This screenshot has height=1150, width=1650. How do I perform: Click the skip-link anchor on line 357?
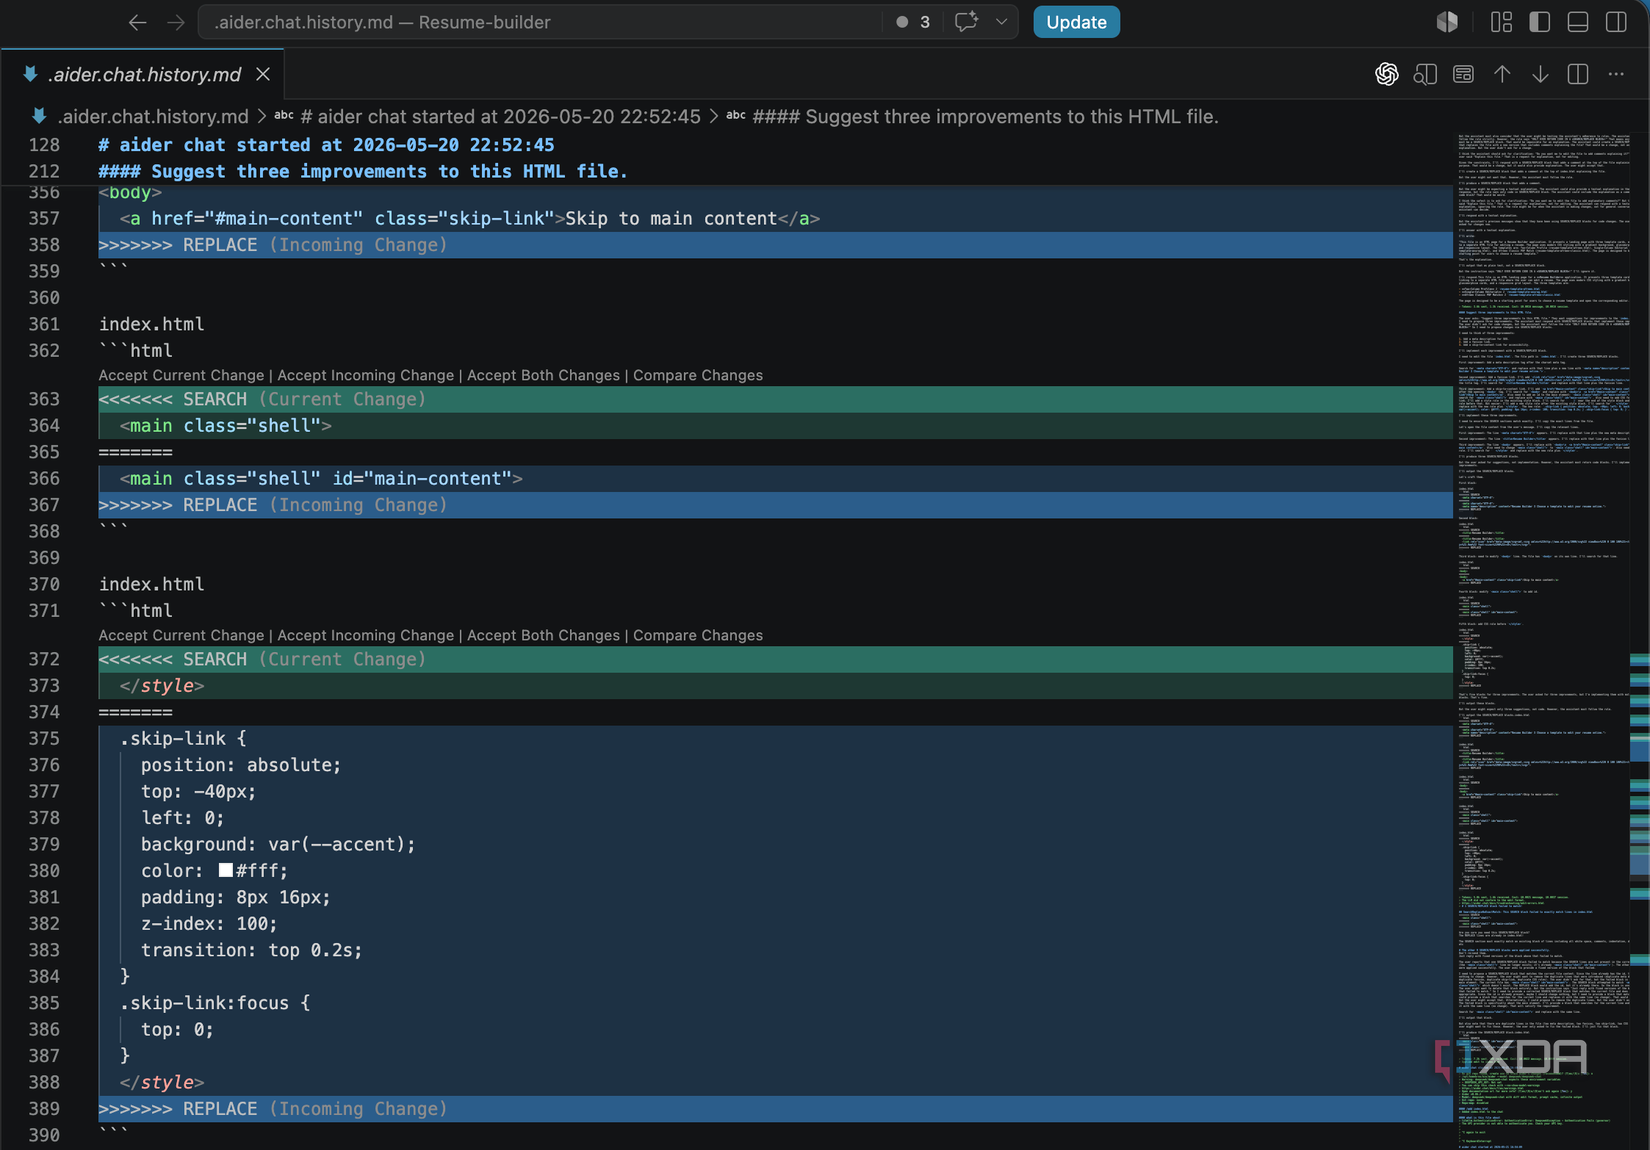click(470, 218)
